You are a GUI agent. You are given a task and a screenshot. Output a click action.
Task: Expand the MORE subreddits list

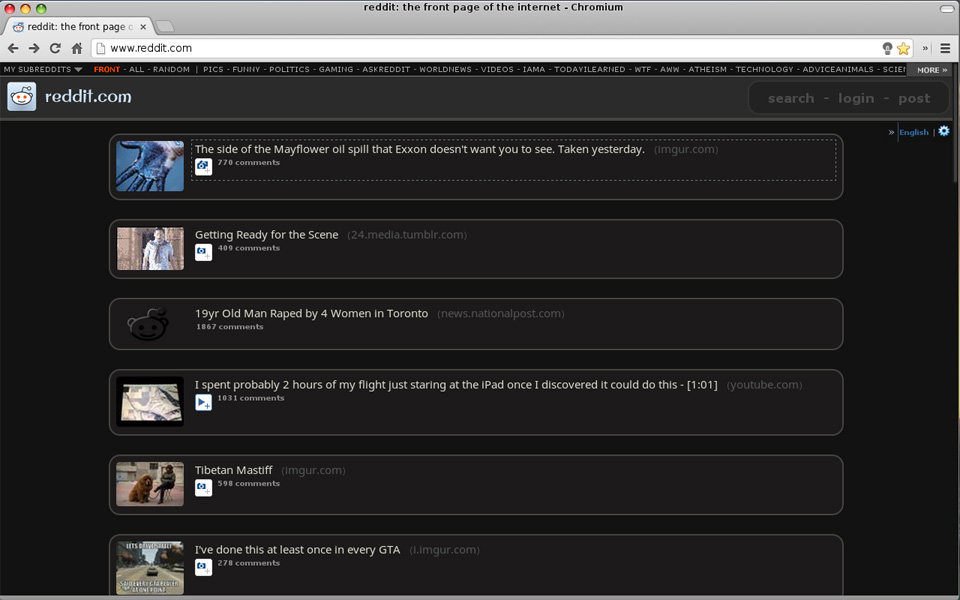pos(932,70)
